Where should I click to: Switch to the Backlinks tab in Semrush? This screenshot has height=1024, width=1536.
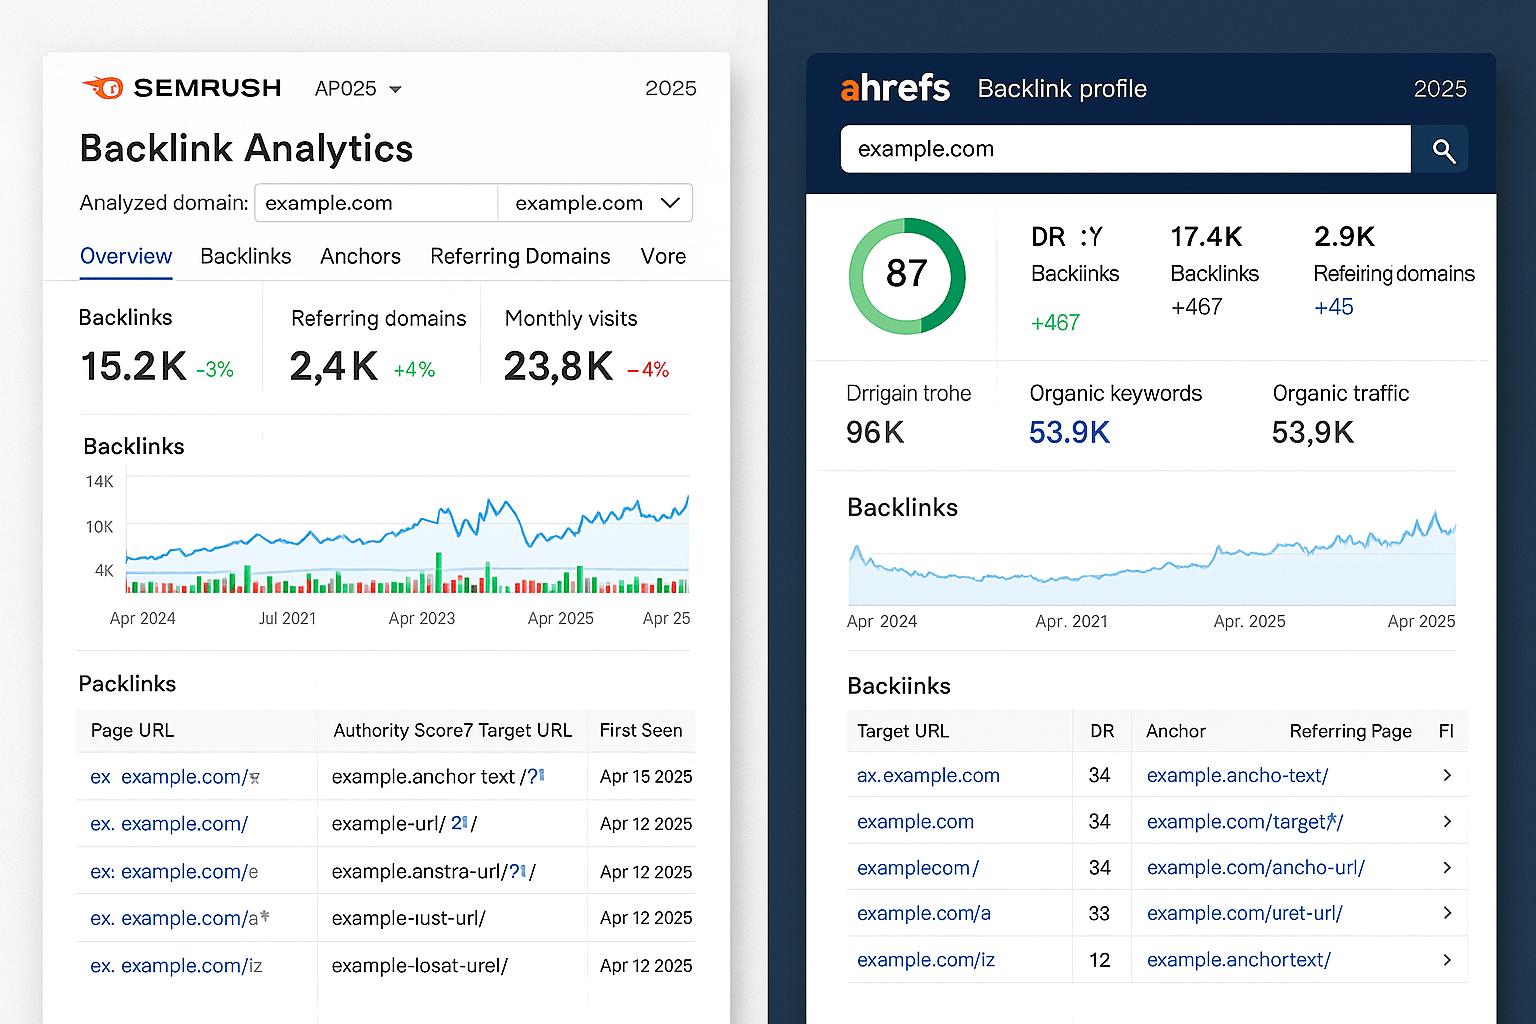click(x=246, y=256)
